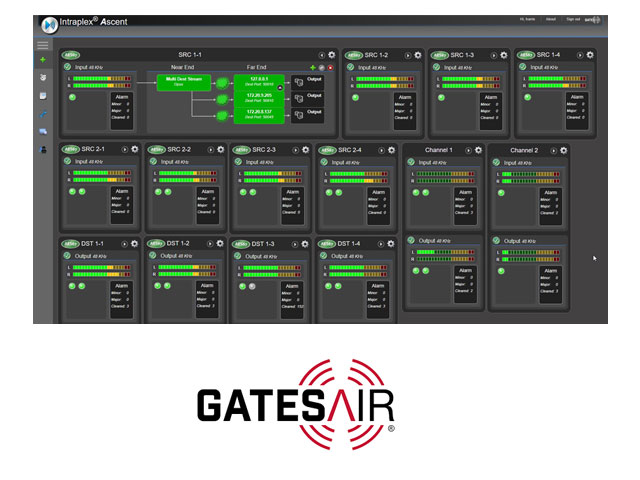Click the SRC 1-1 left channel level meter
Screen dimensions: 640x480
tap(102, 78)
